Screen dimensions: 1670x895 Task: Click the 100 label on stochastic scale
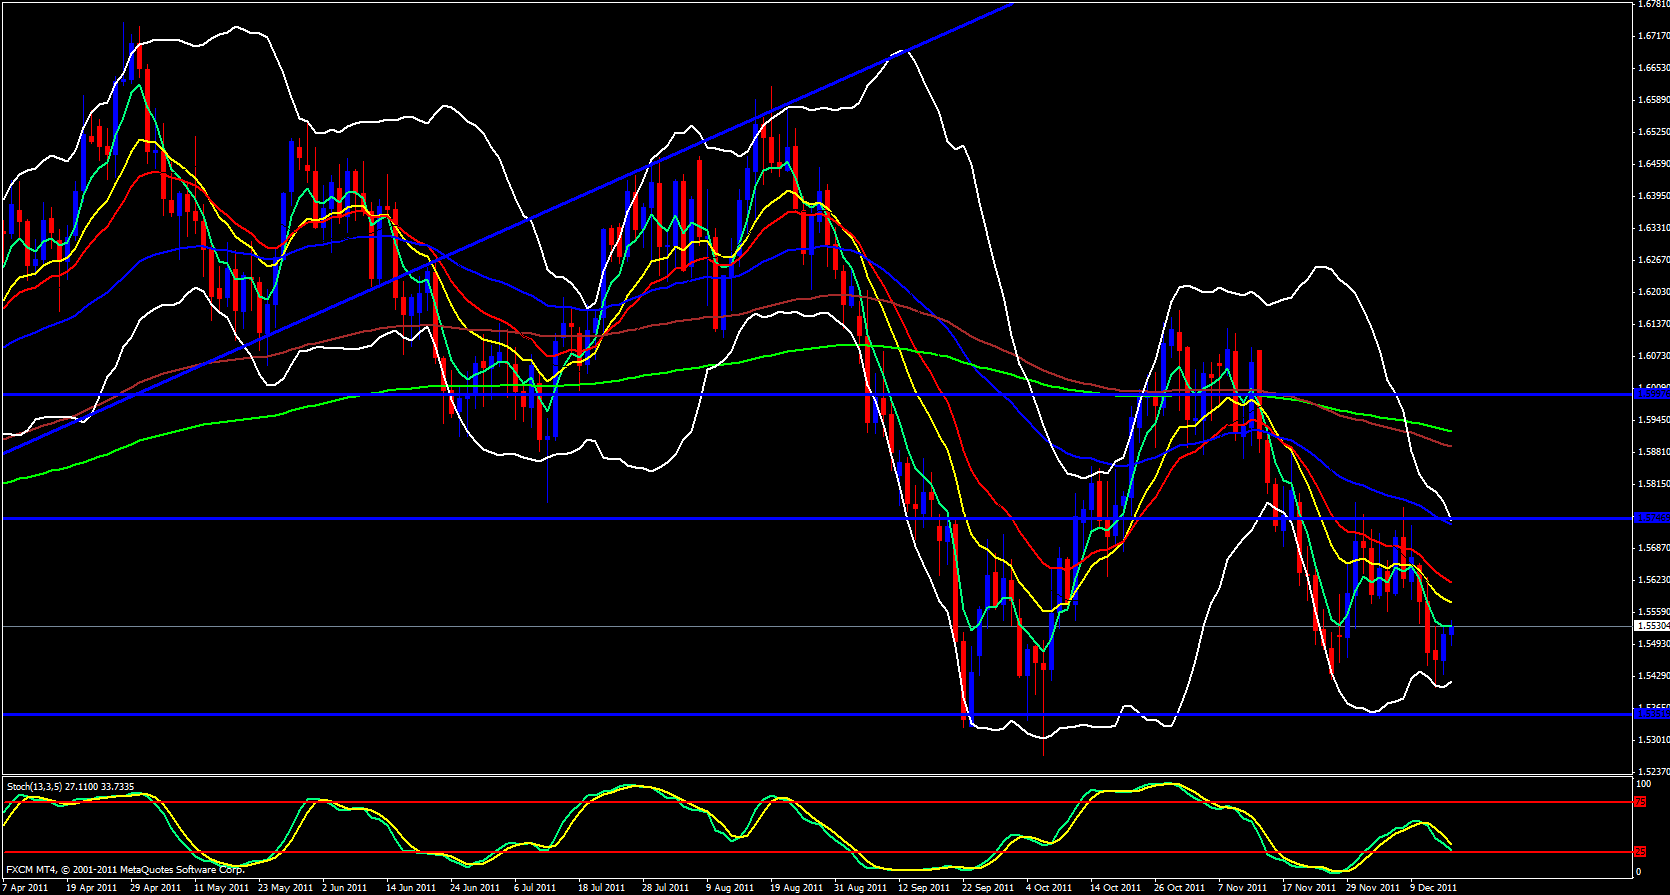tap(1643, 784)
